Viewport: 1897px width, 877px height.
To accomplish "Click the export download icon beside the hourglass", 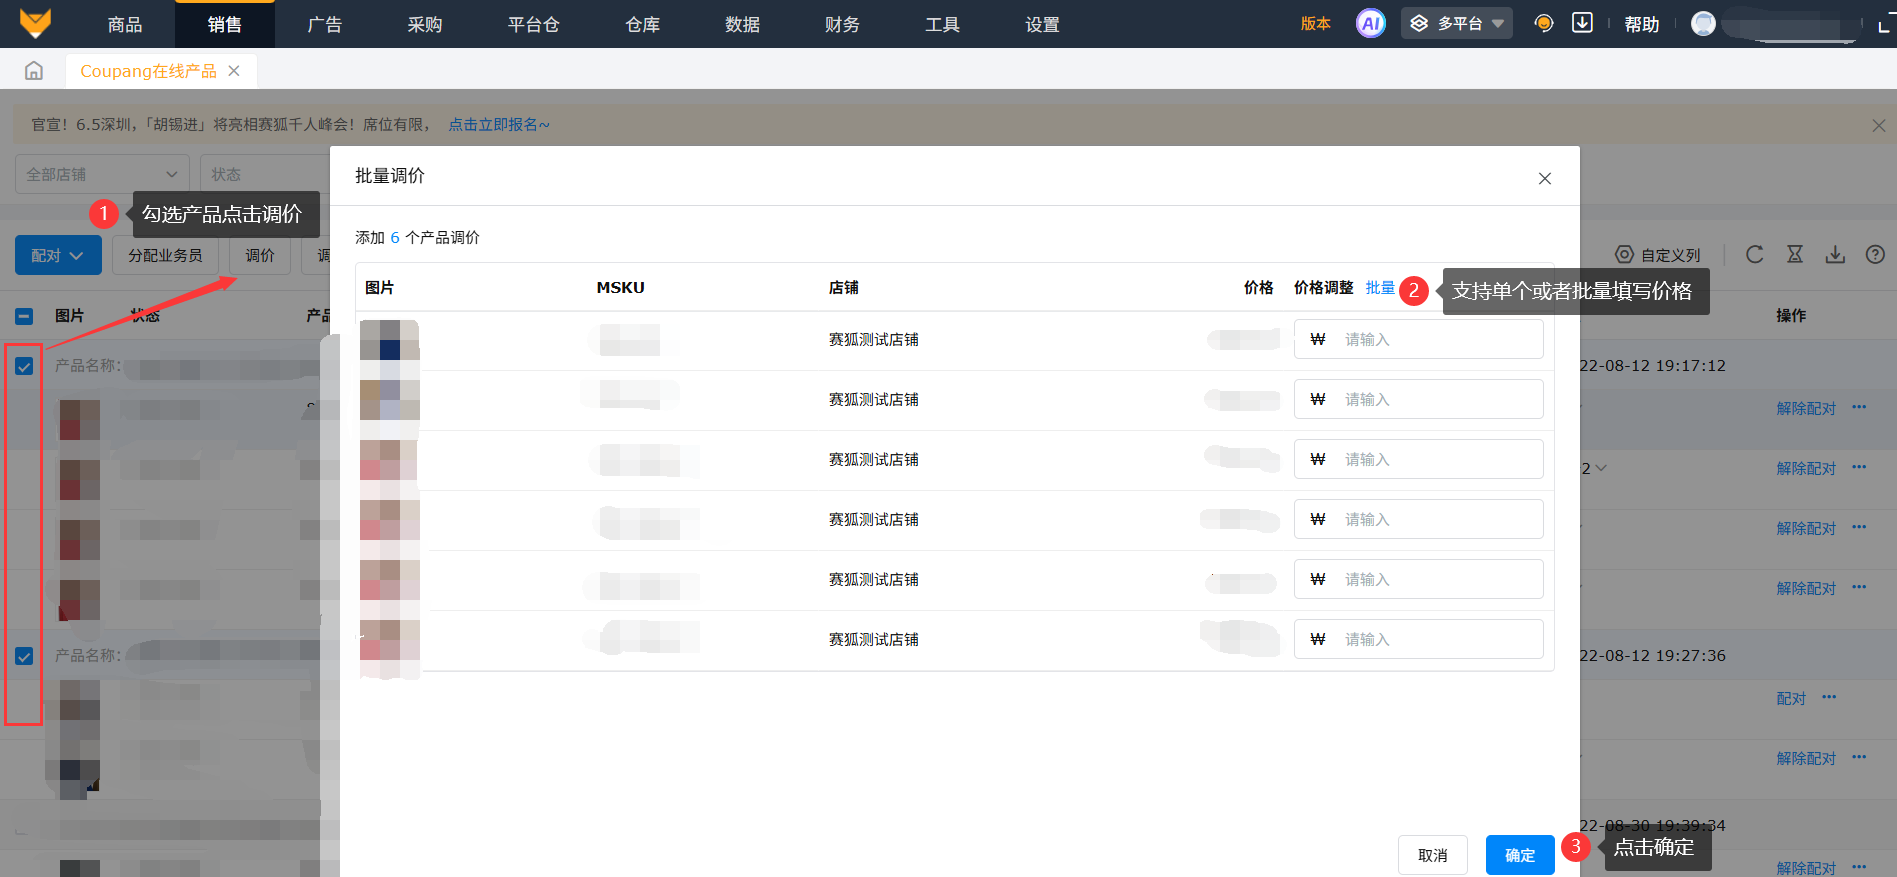I will click(x=1835, y=255).
